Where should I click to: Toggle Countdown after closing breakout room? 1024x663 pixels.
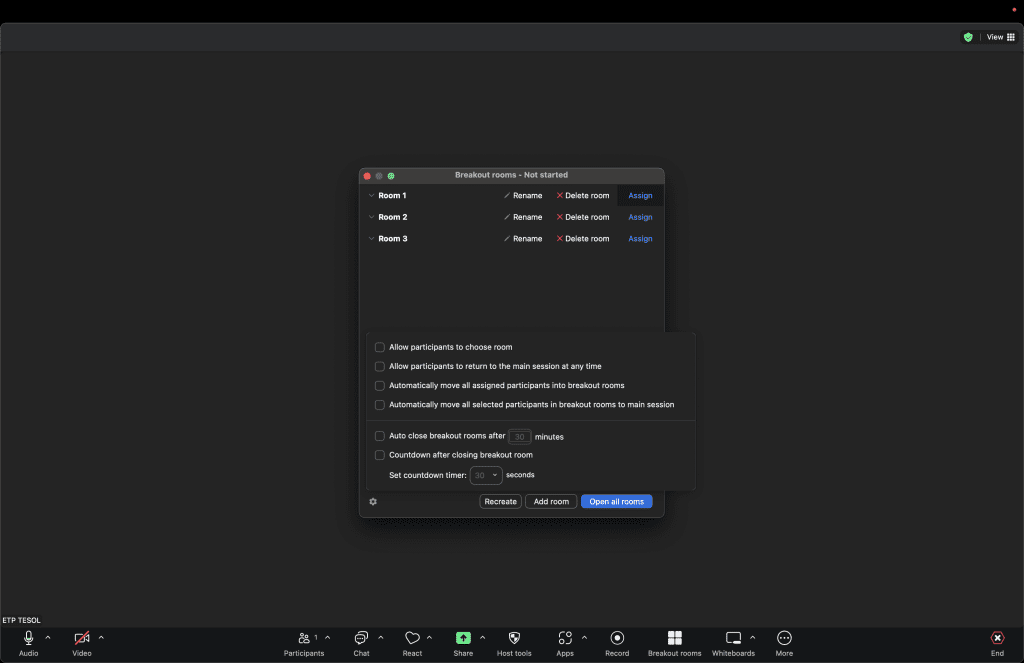point(380,455)
